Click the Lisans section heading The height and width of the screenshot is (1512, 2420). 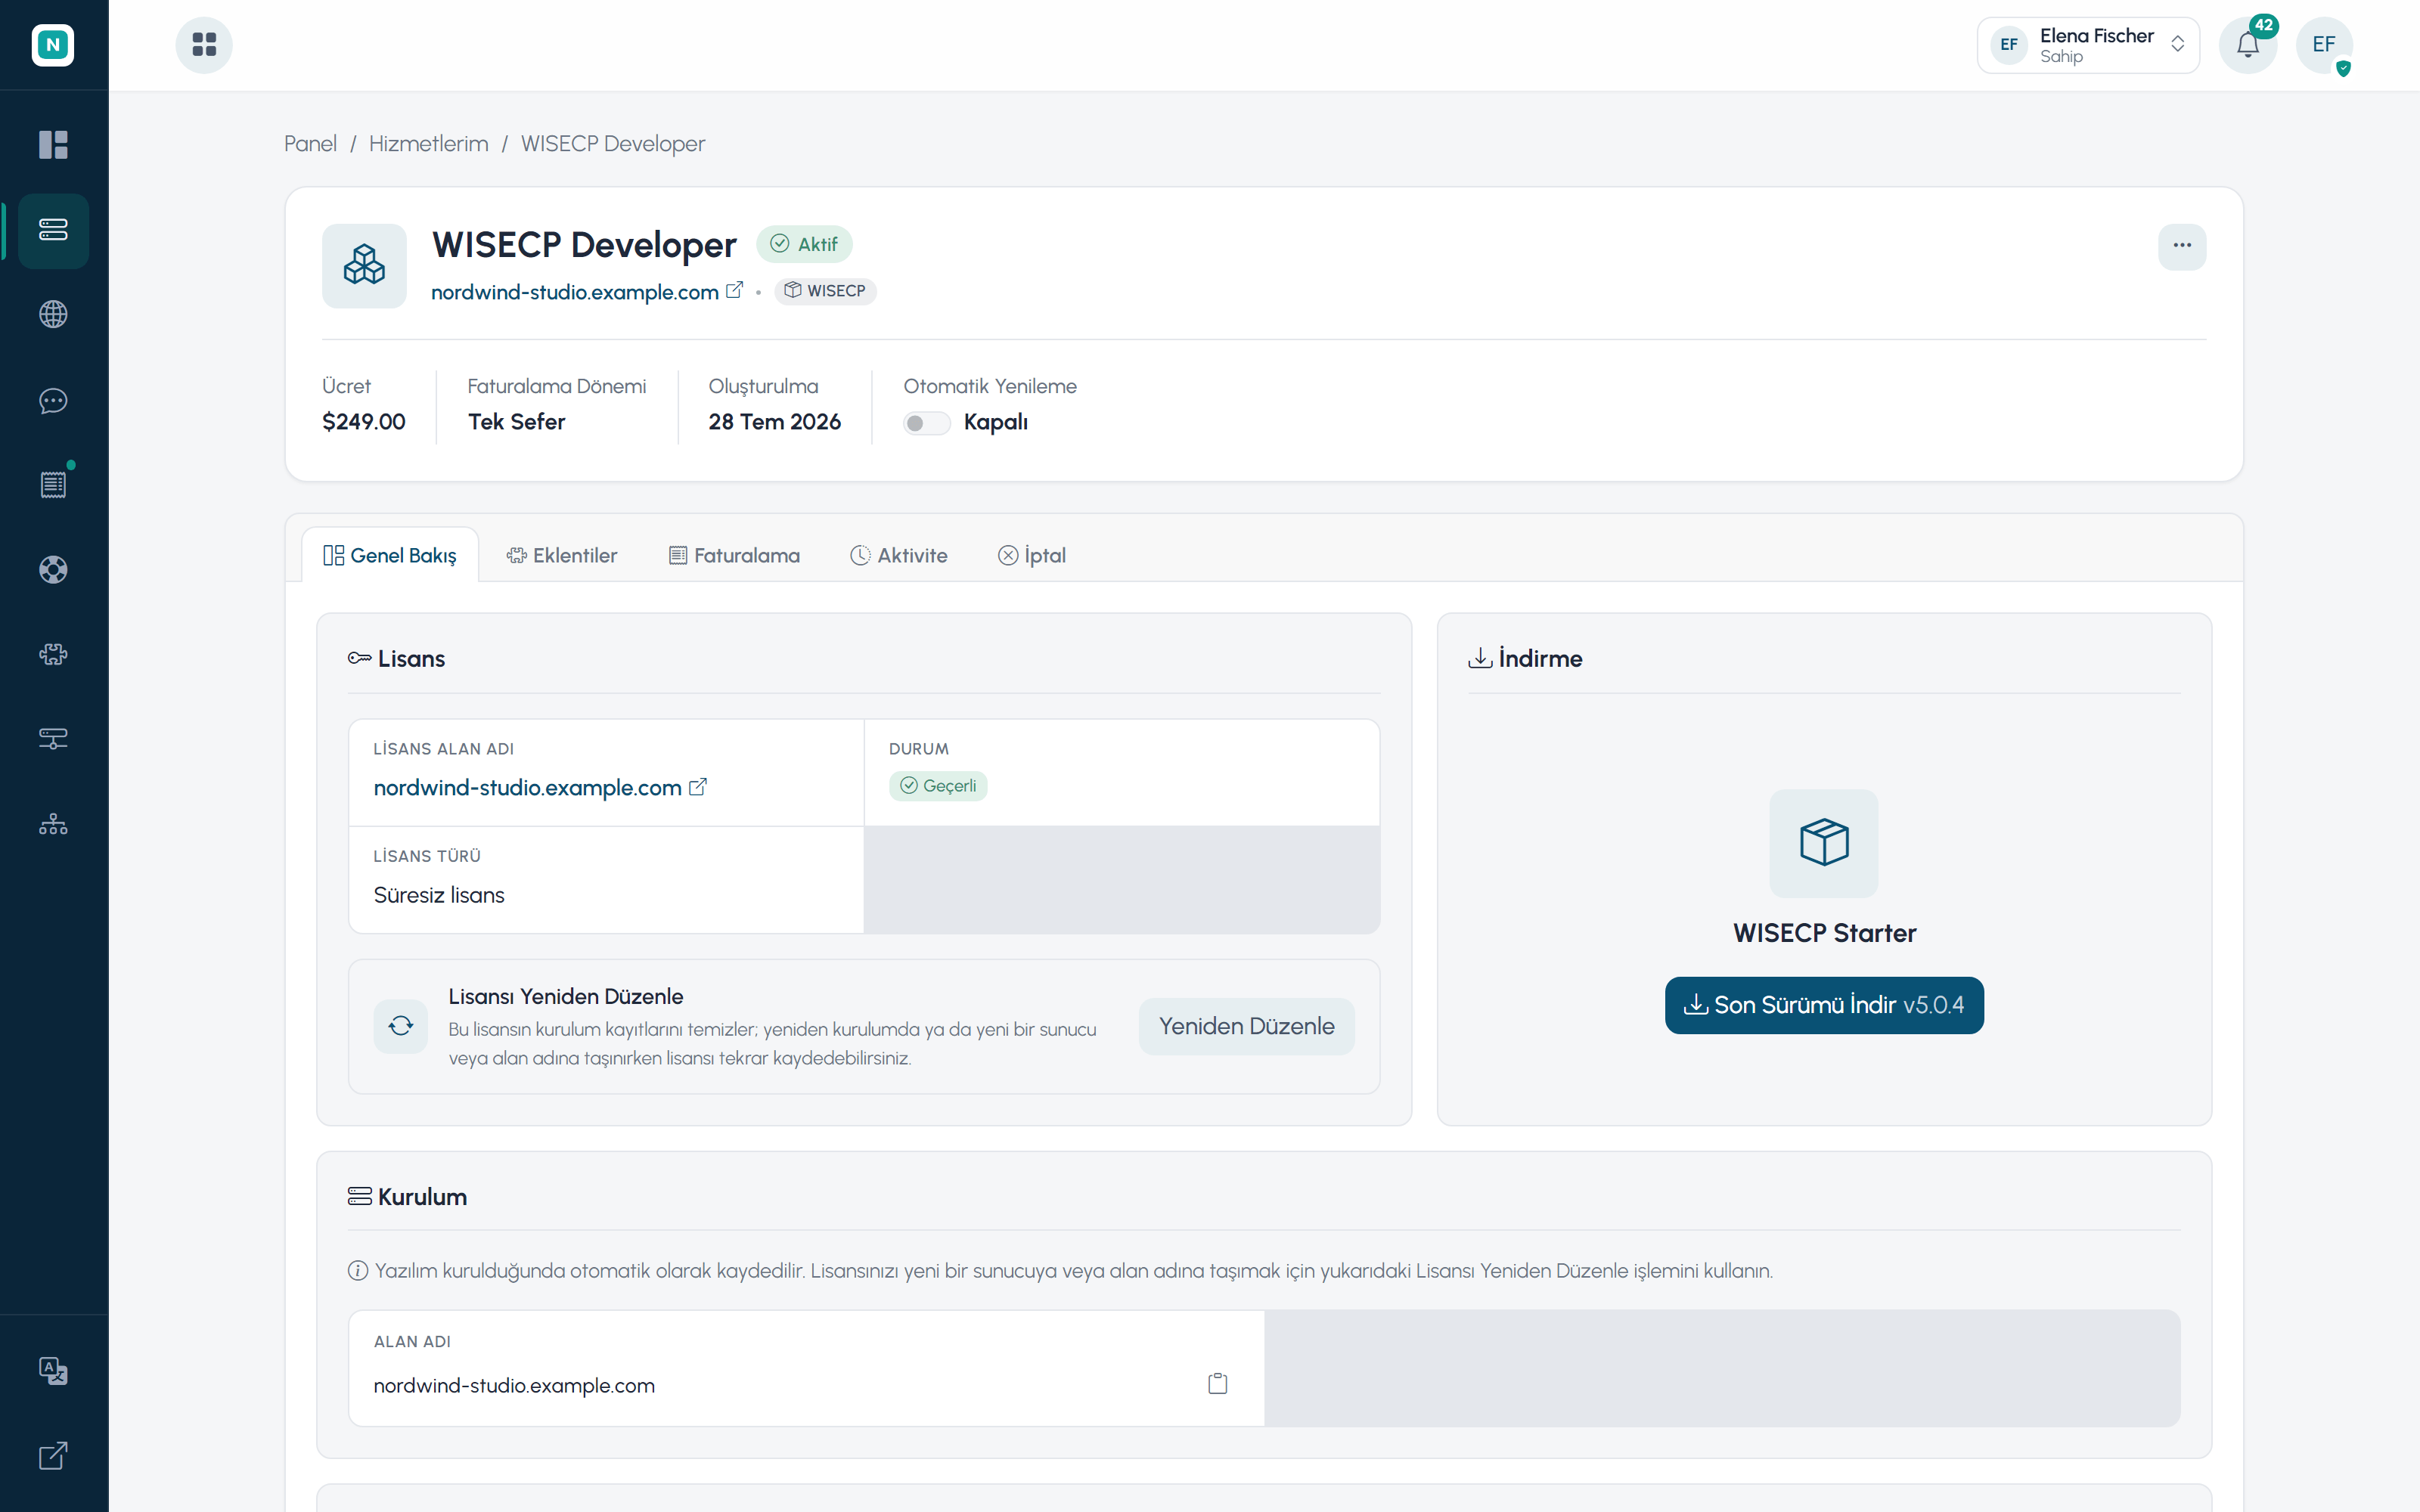pos(396,659)
